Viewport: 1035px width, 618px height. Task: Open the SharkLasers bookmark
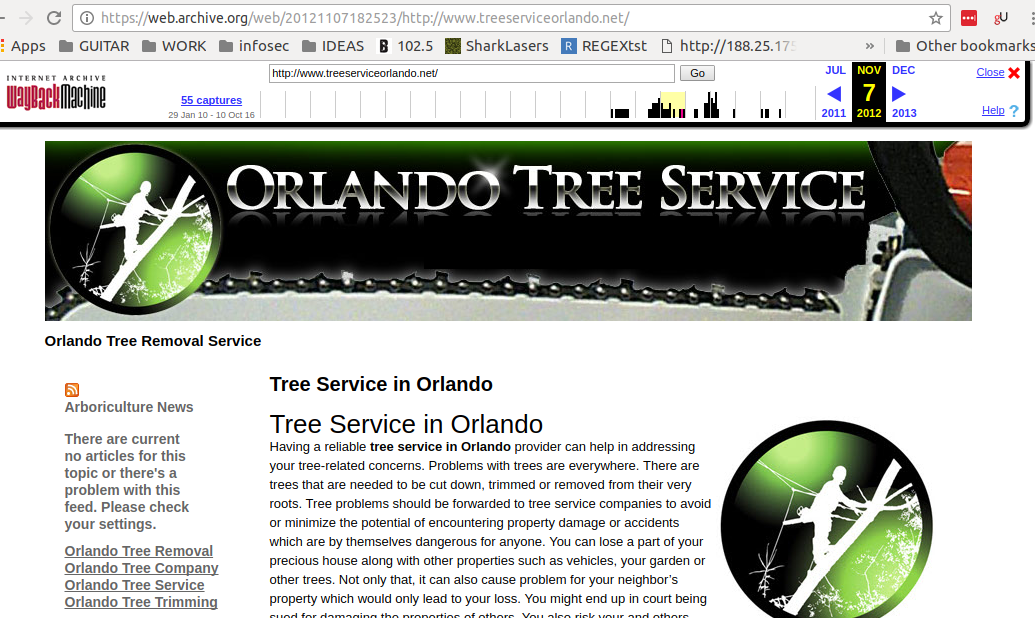pos(496,46)
